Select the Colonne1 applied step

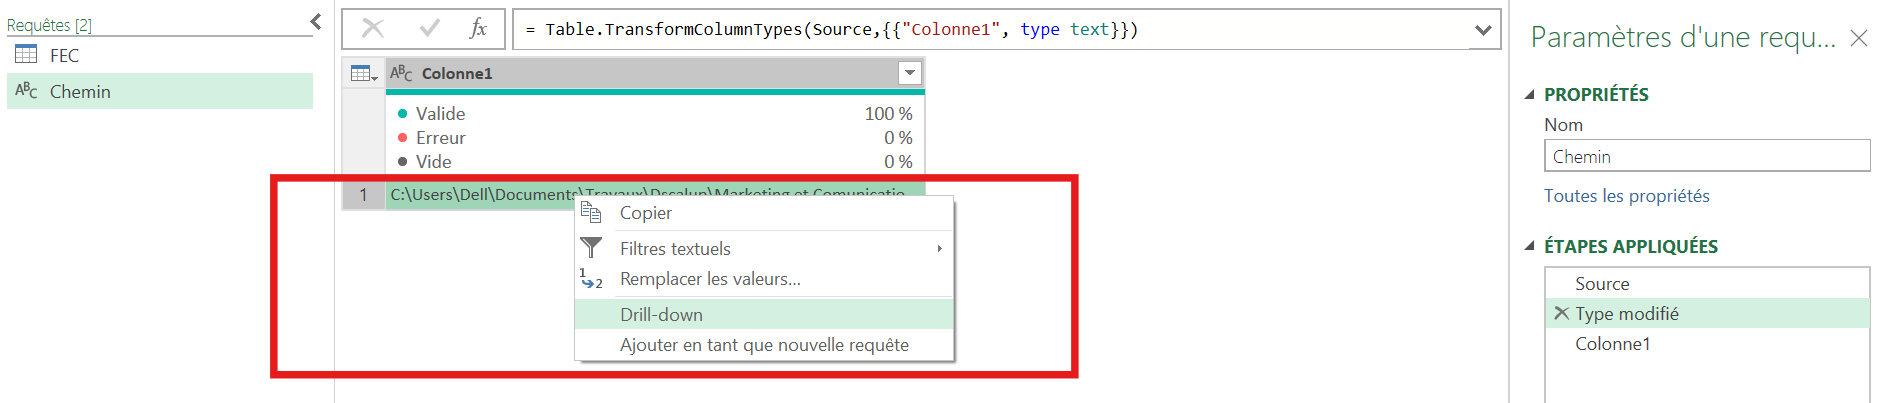click(1707, 344)
